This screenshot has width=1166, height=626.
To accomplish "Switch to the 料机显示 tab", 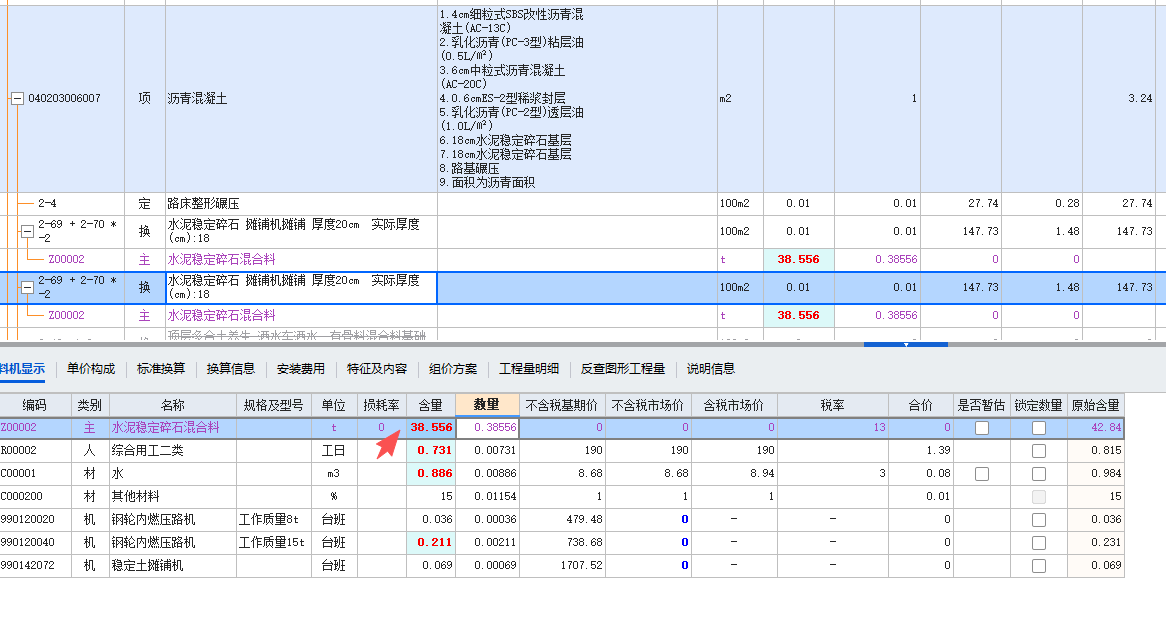I will (x=22, y=369).
